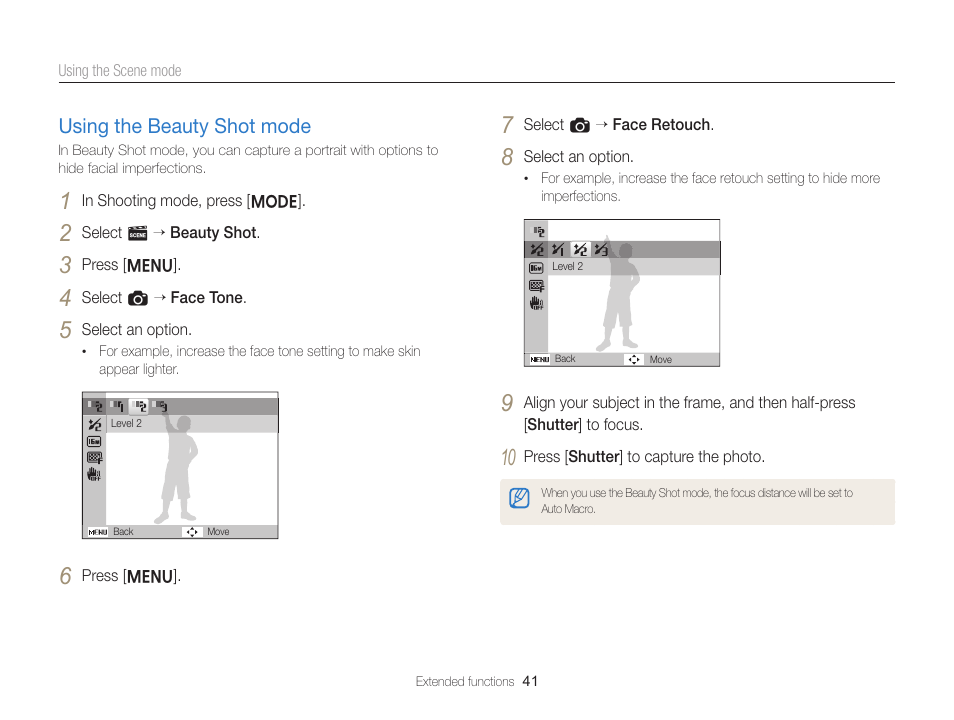Click OIS off hand icon in Face Tone screen
954x720 pixels.
(94, 474)
